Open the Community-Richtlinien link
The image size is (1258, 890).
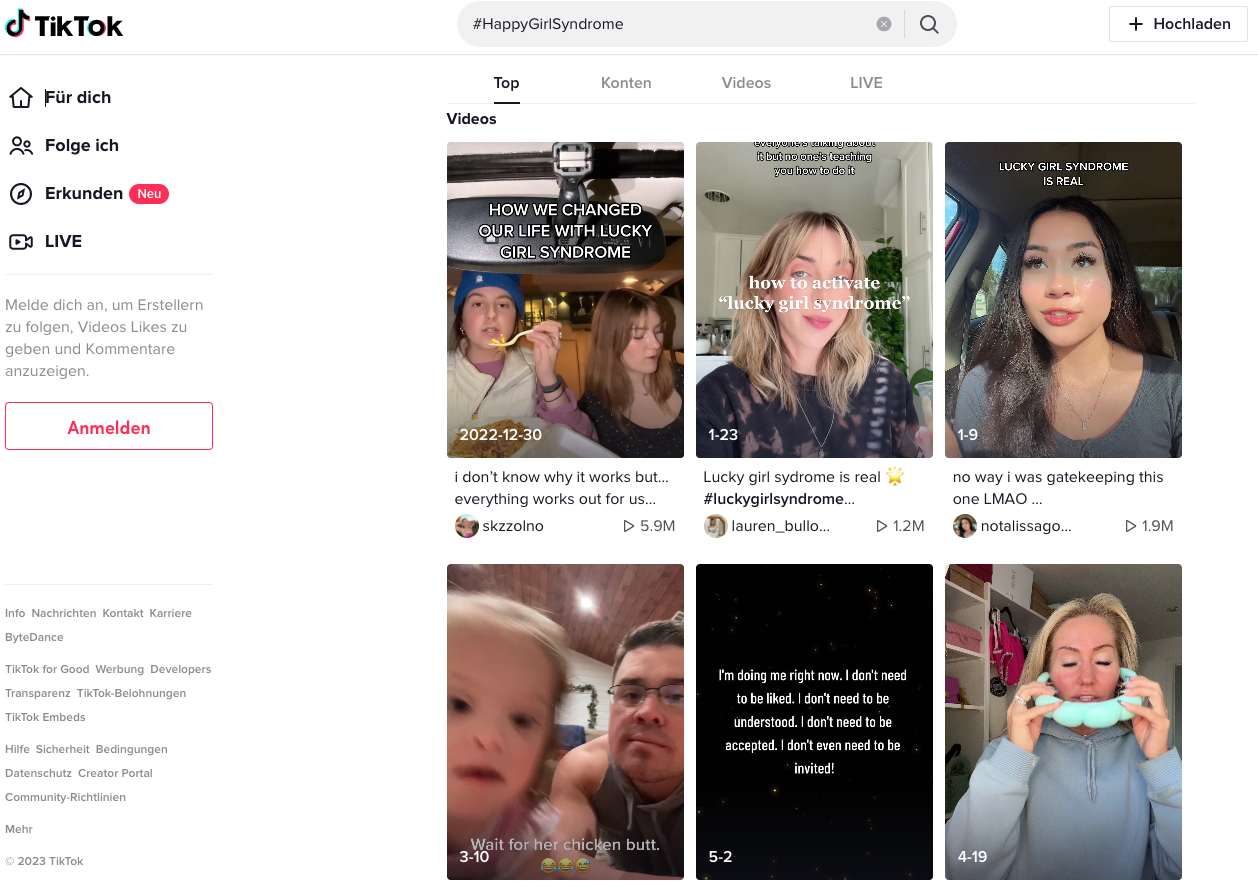65,797
